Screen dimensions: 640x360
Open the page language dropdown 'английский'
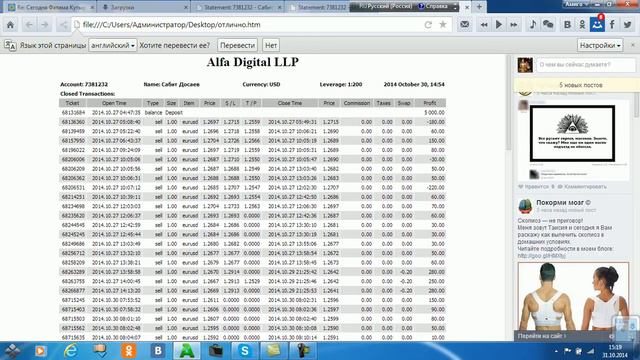tap(113, 45)
